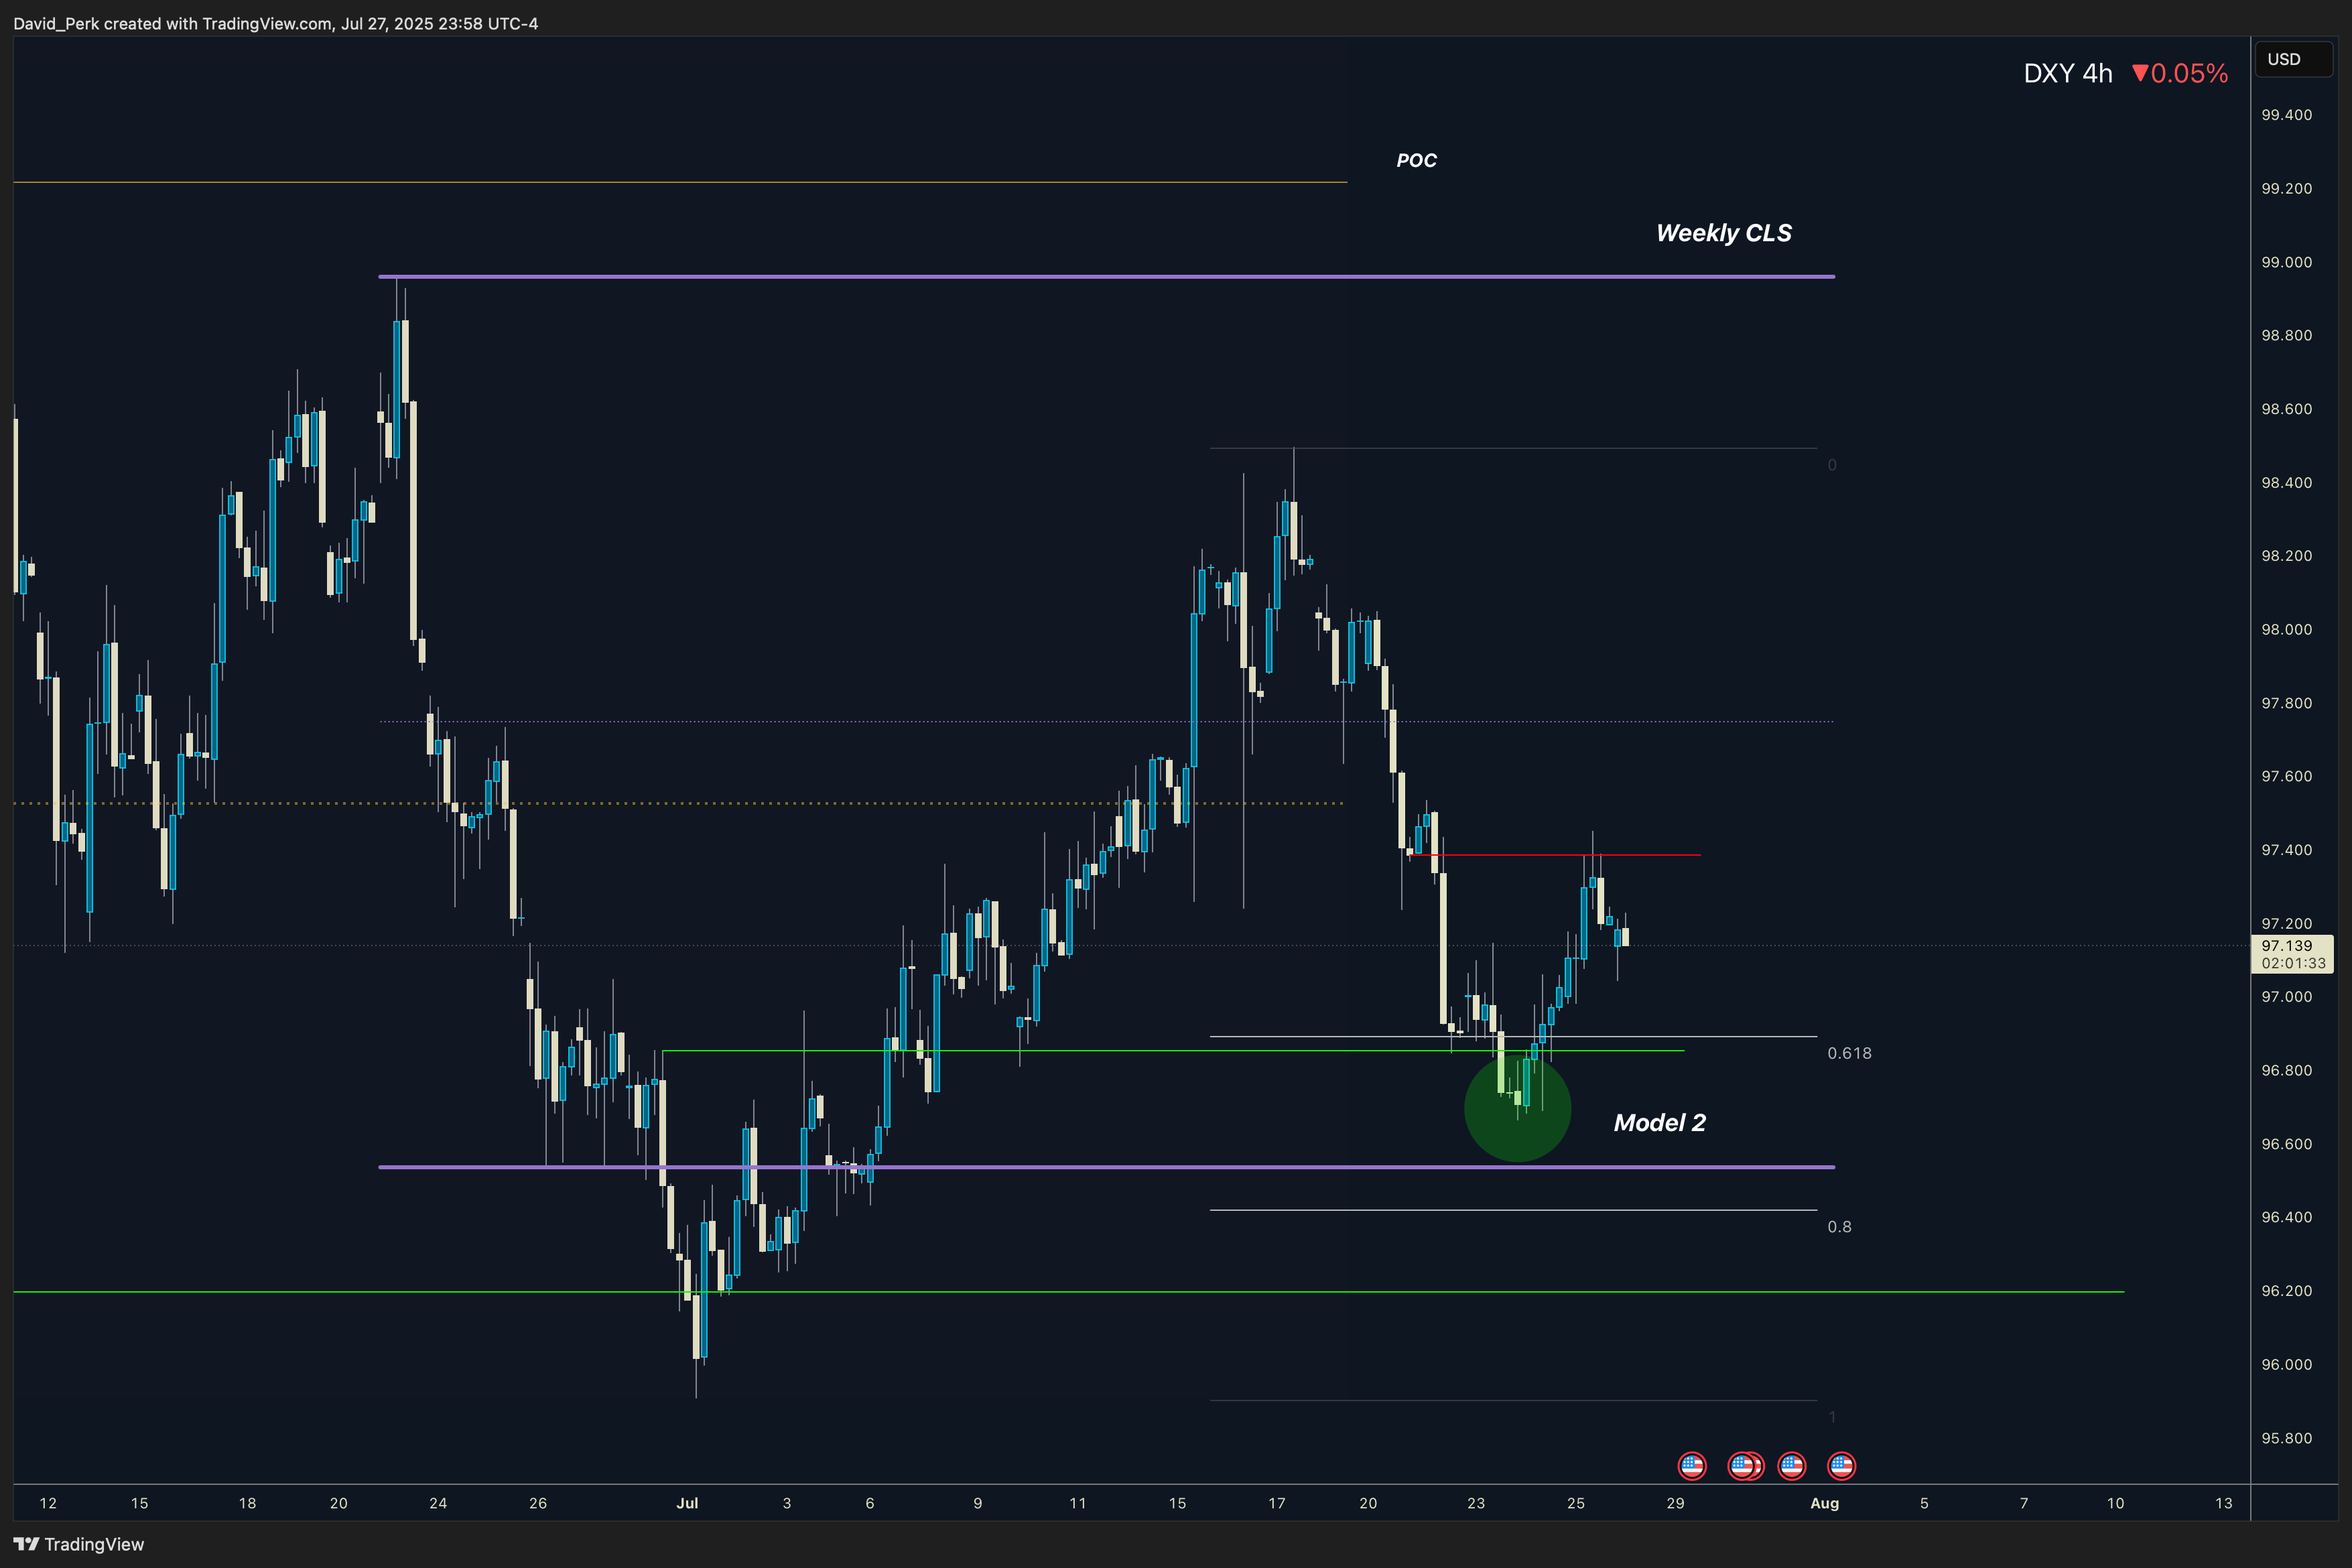The width and height of the screenshot is (2352, 1568).
Task: Click the 0.8 Fibonacci level label
Action: [x=1839, y=1227]
